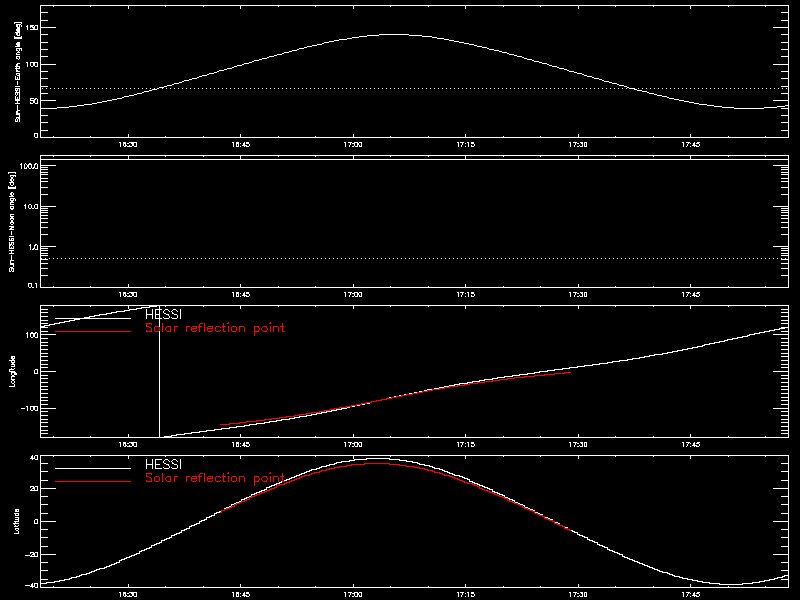Select the 'Latitude' y-axis title
The height and width of the screenshot is (600, 800).
(16, 521)
